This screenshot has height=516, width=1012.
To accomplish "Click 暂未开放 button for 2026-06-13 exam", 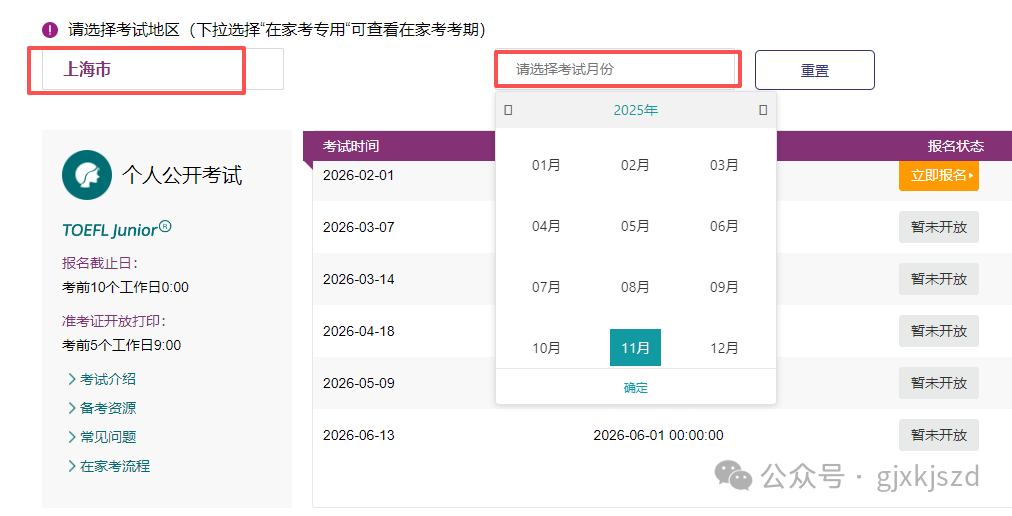I will coord(938,435).
